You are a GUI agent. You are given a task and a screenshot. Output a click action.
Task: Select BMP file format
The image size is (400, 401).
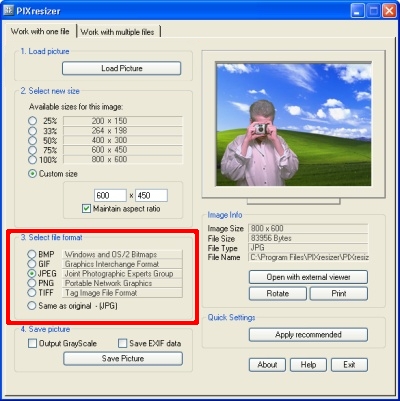click(x=32, y=254)
